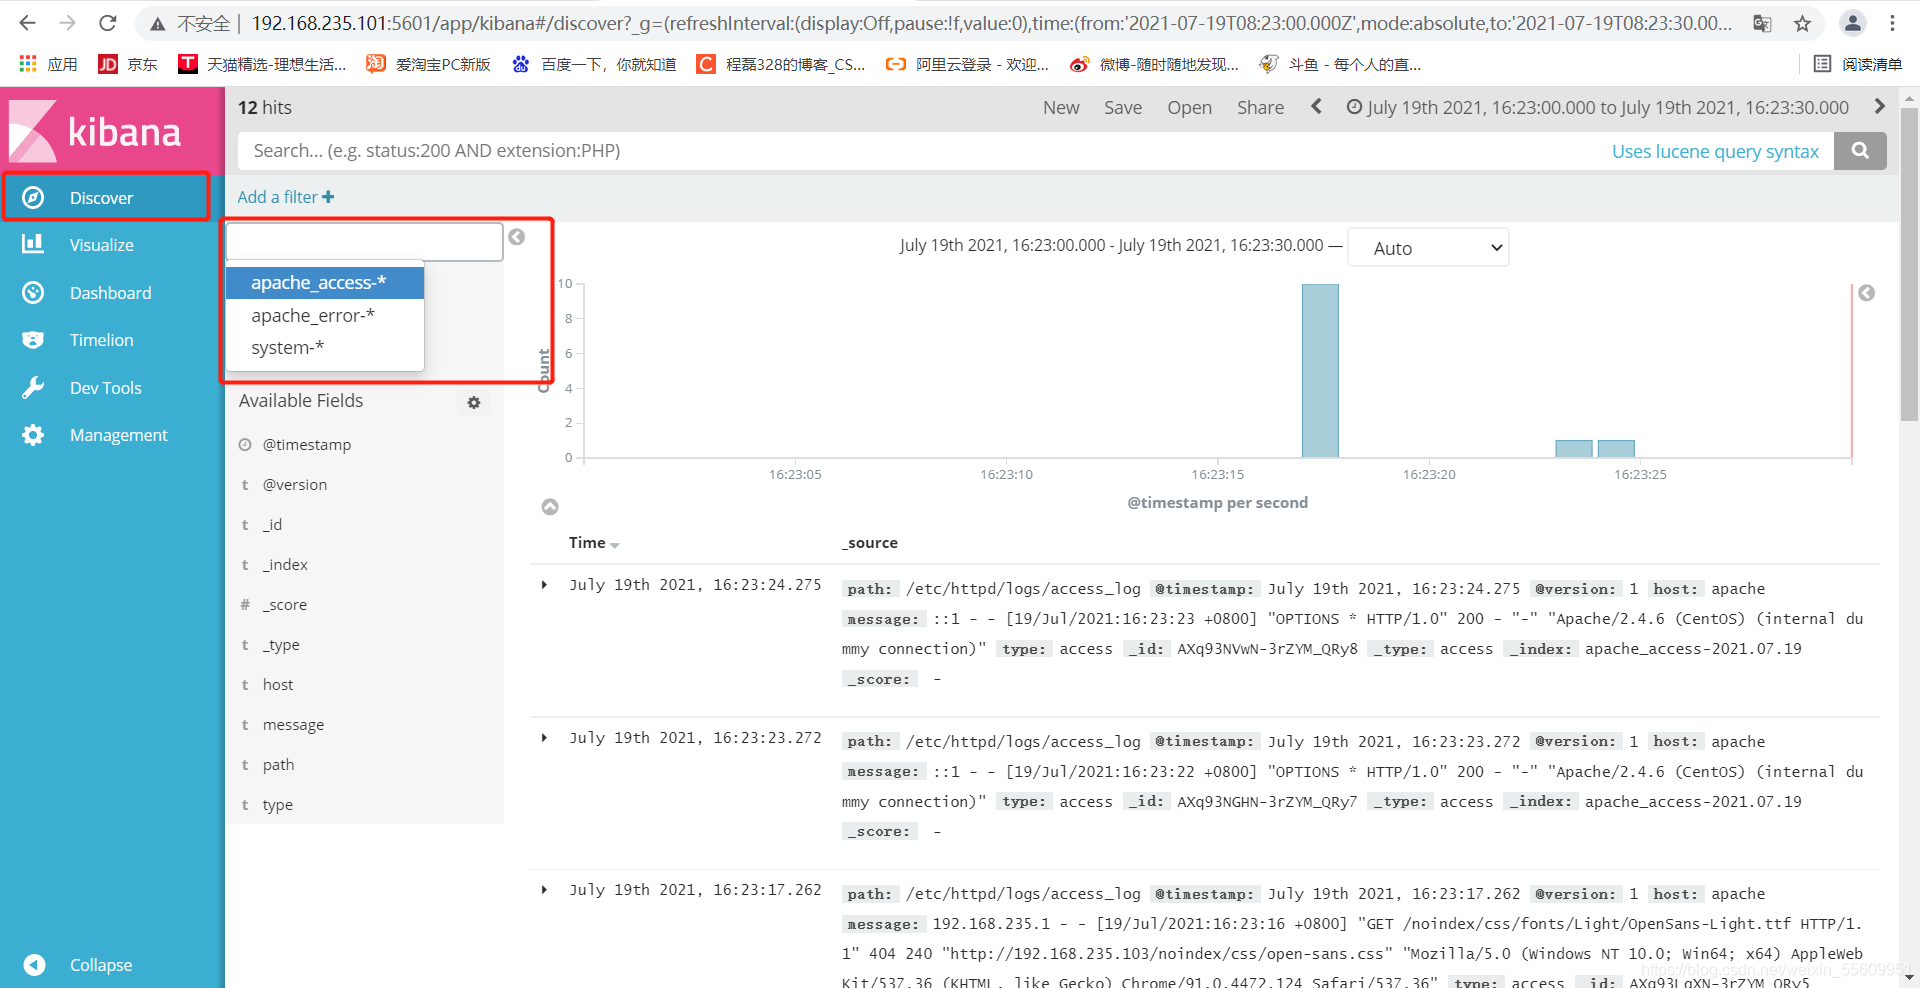
Task: Collapse the histogram with up-arrow icon
Action: coord(550,507)
